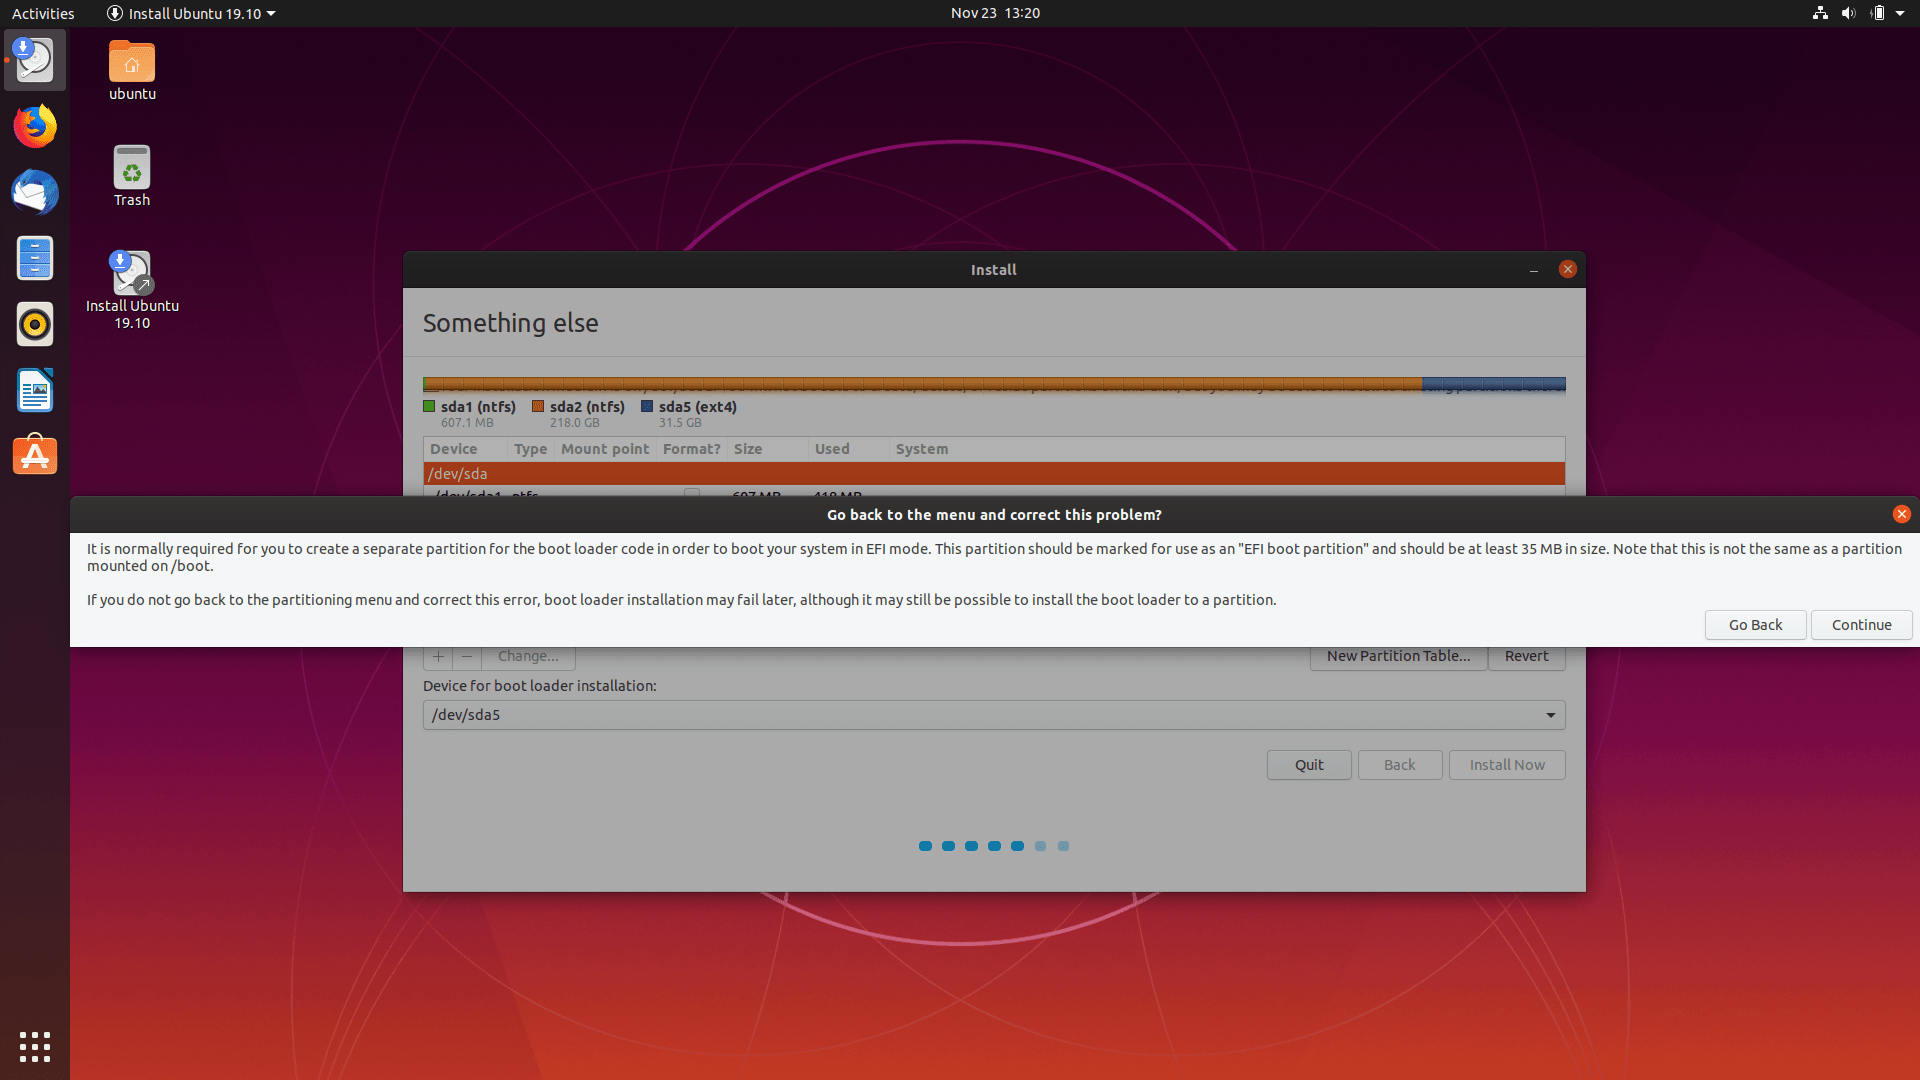The height and width of the screenshot is (1080, 1920).
Task: Open the clock showing Nov 23 13:20
Action: [x=995, y=13]
